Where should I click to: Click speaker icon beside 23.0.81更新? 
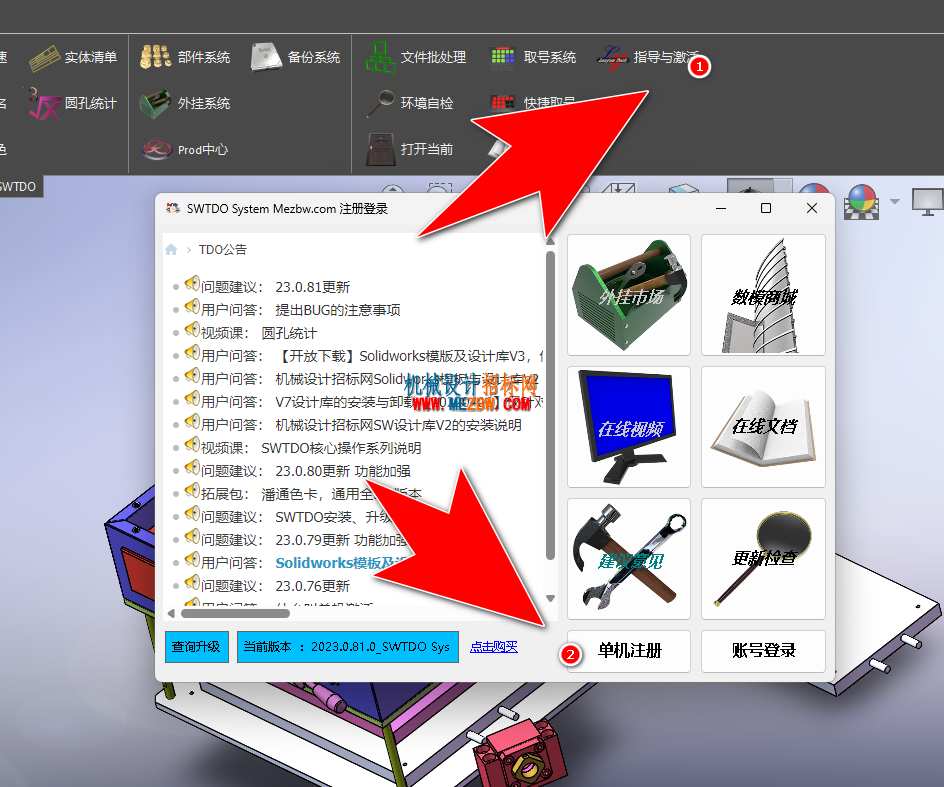click(192, 283)
